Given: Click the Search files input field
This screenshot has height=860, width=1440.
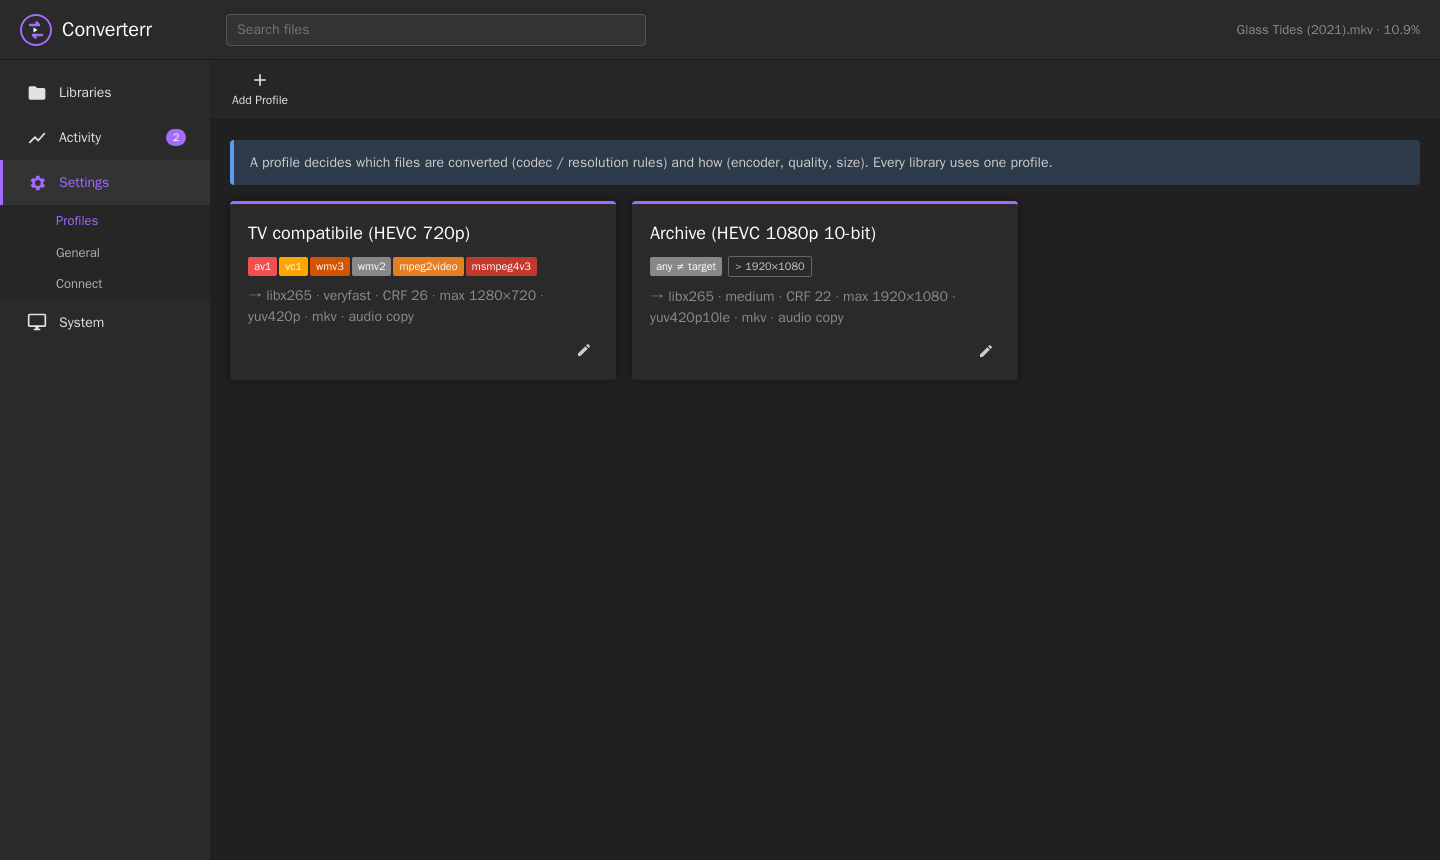Looking at the screenshot, I should click(x=436, y=30).
